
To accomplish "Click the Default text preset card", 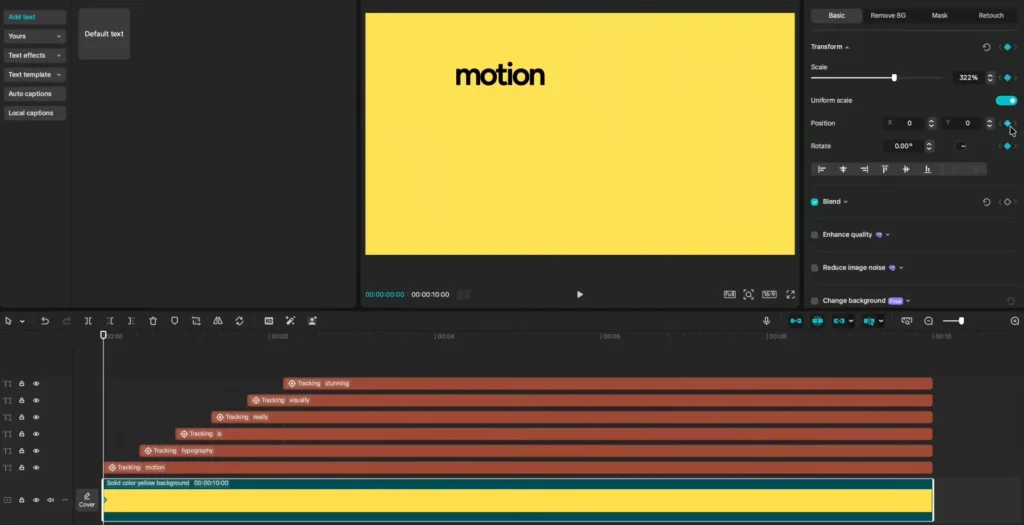I will coord(104,34).
